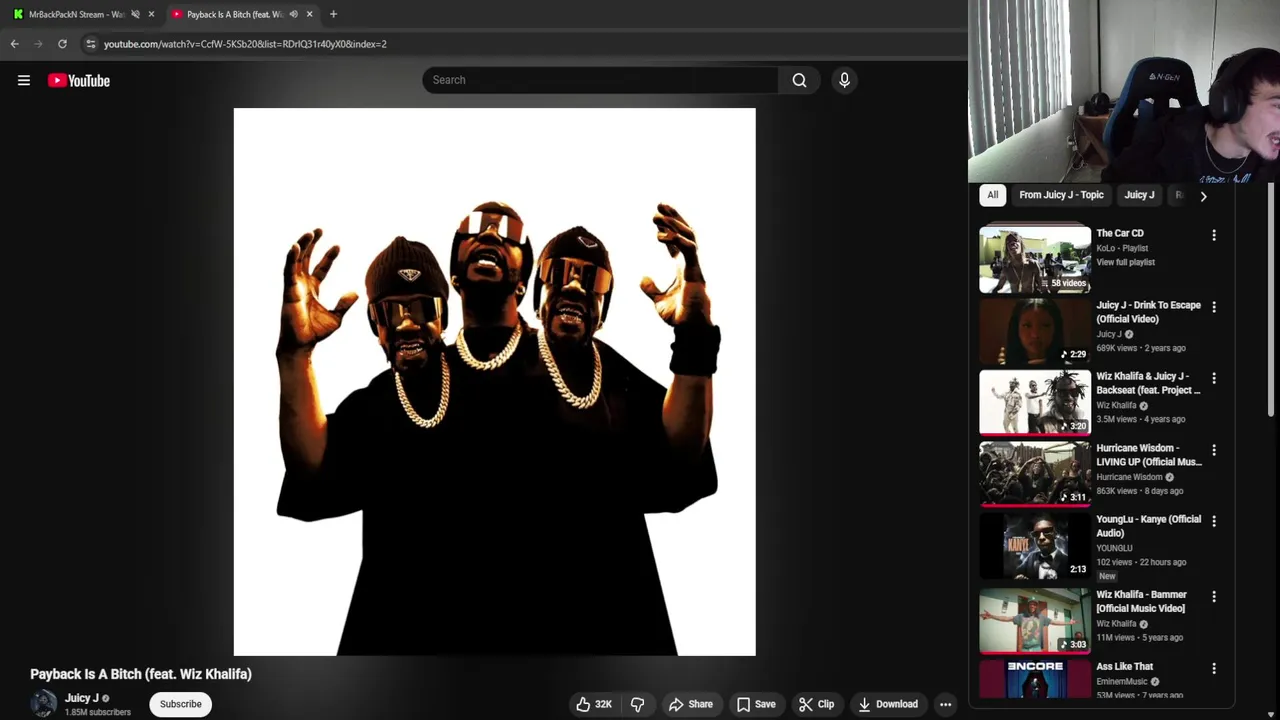Subscribe to Juicy J channel
This screenshot has width=1280, height=720.
click(181, 704)
